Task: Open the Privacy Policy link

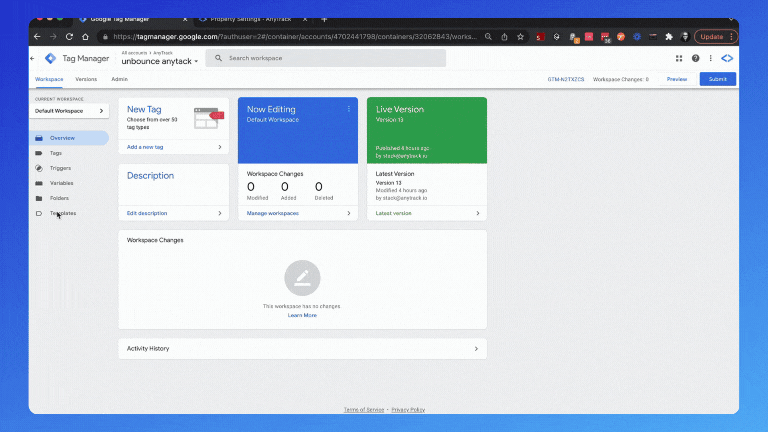Action: [408, 409]
